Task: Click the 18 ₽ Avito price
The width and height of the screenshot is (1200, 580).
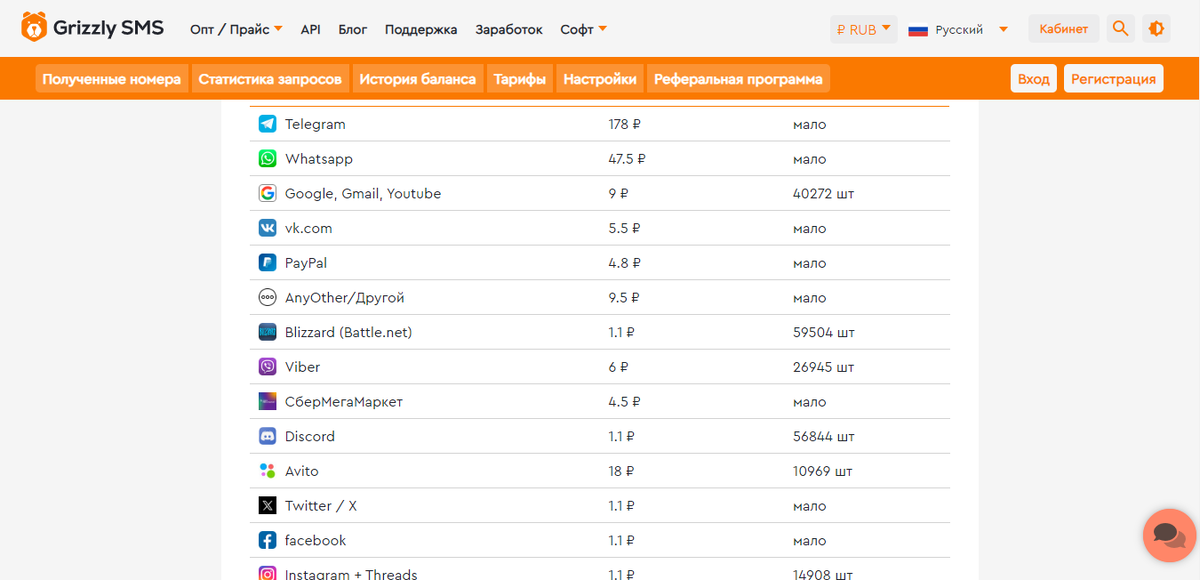Action: pos(621,471)
